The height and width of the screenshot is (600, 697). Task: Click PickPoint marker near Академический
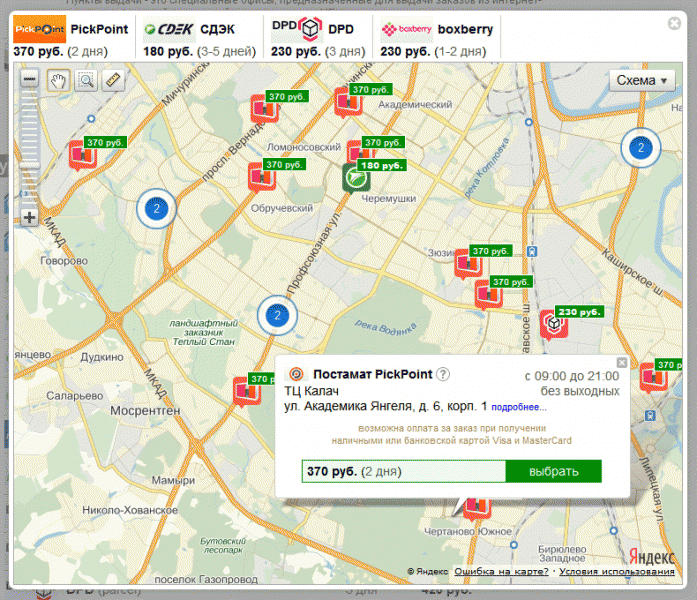(x=348, y=102)
